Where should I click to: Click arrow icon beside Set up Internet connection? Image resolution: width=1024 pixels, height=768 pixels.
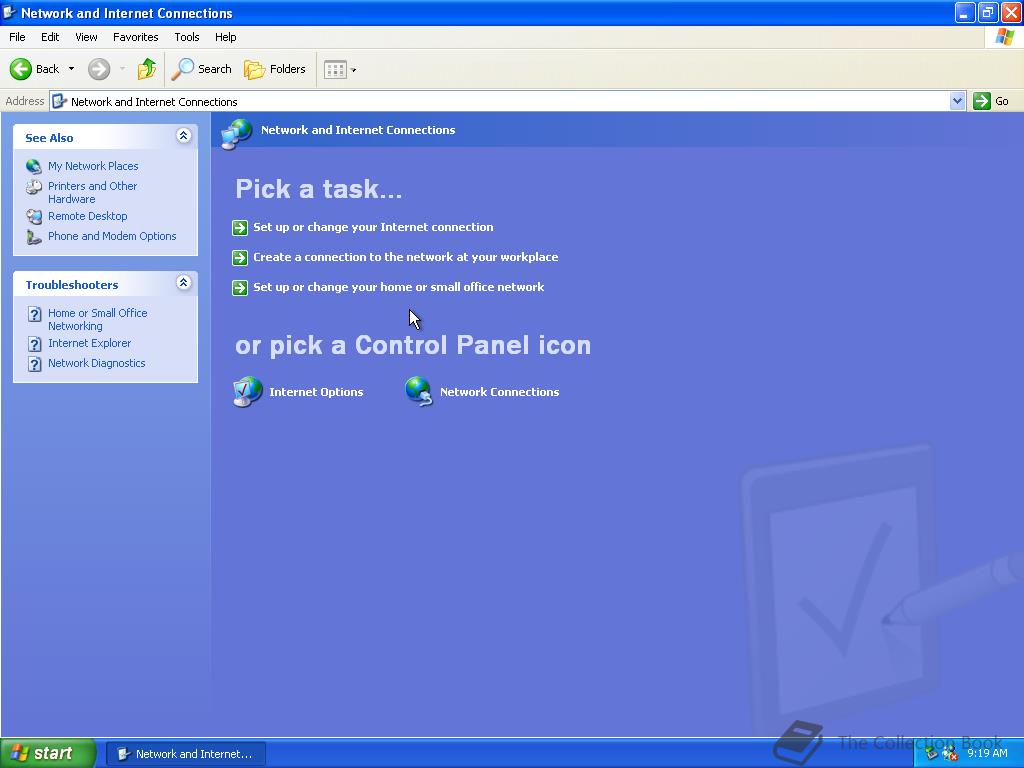click(240, 227)
